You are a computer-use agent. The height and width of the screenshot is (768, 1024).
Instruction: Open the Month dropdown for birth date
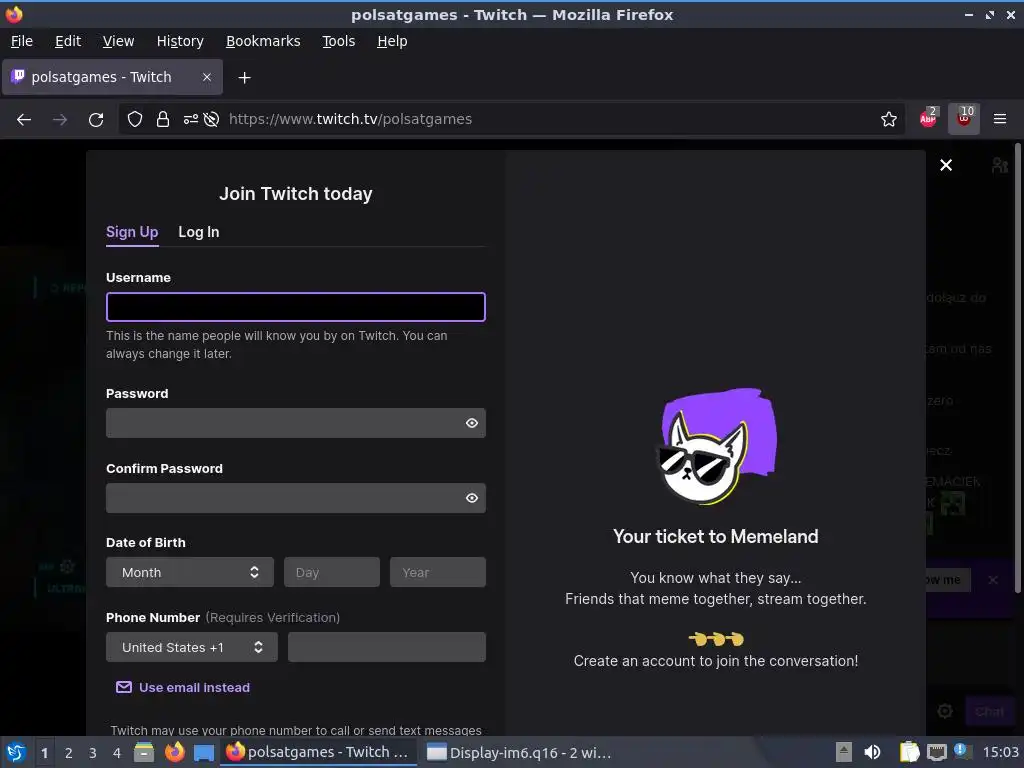coord(190,572)
